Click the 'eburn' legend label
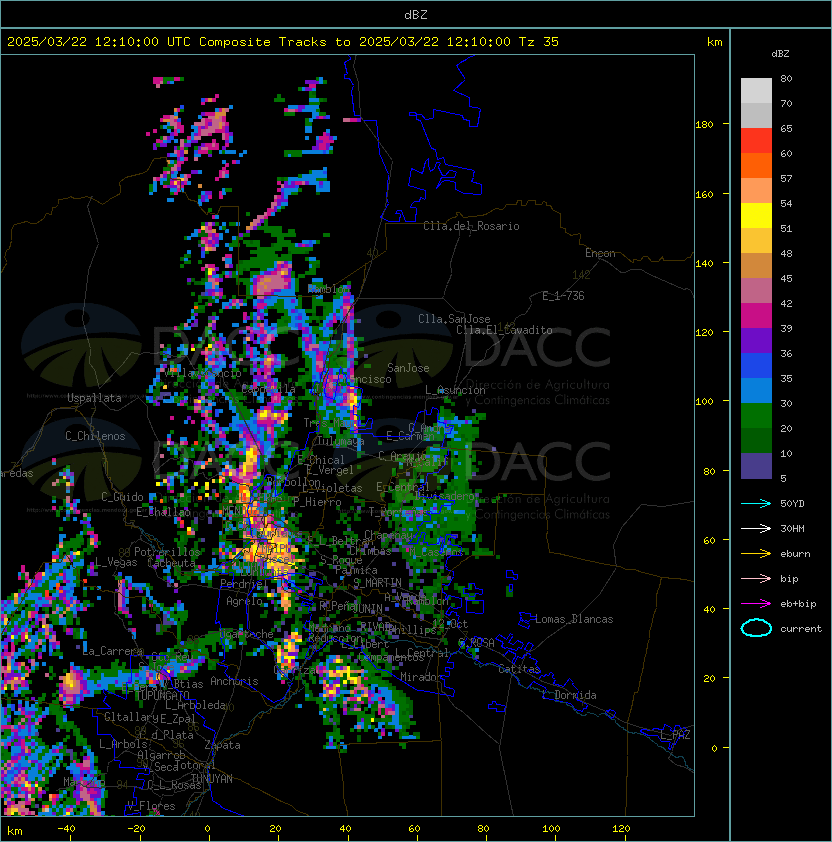 (795, 554)
